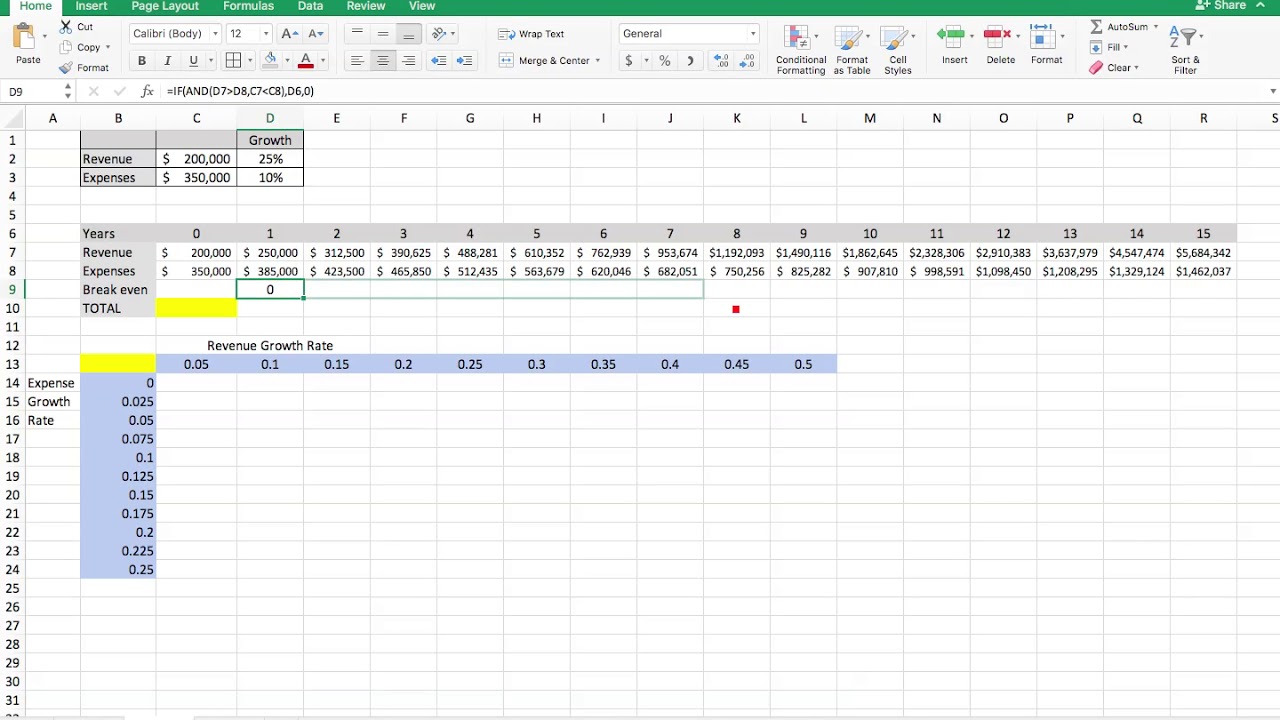Click the Name Box showing D9

coord(32,91)
